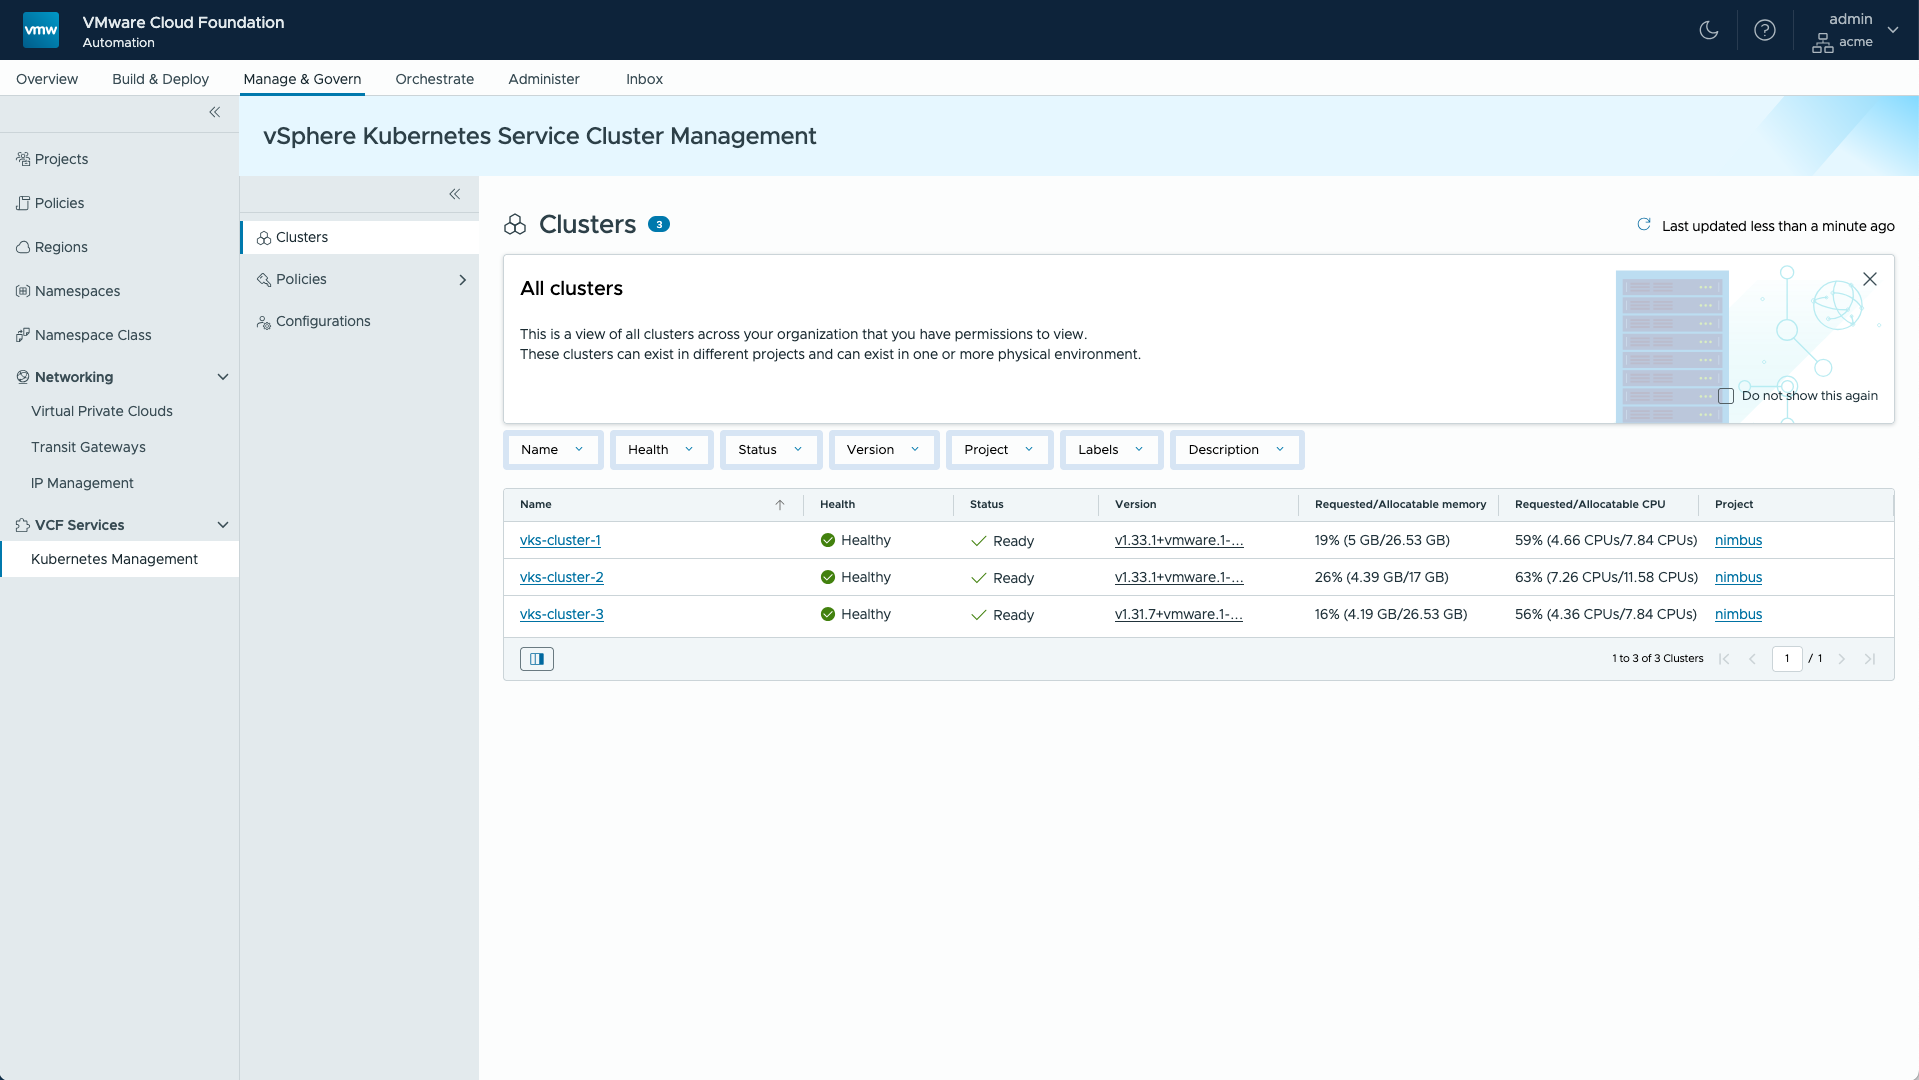This screenshot has height=1080, width=1919.
Task: Go to the previous page
Action: pyautogui.click(x=1752, y=659)
